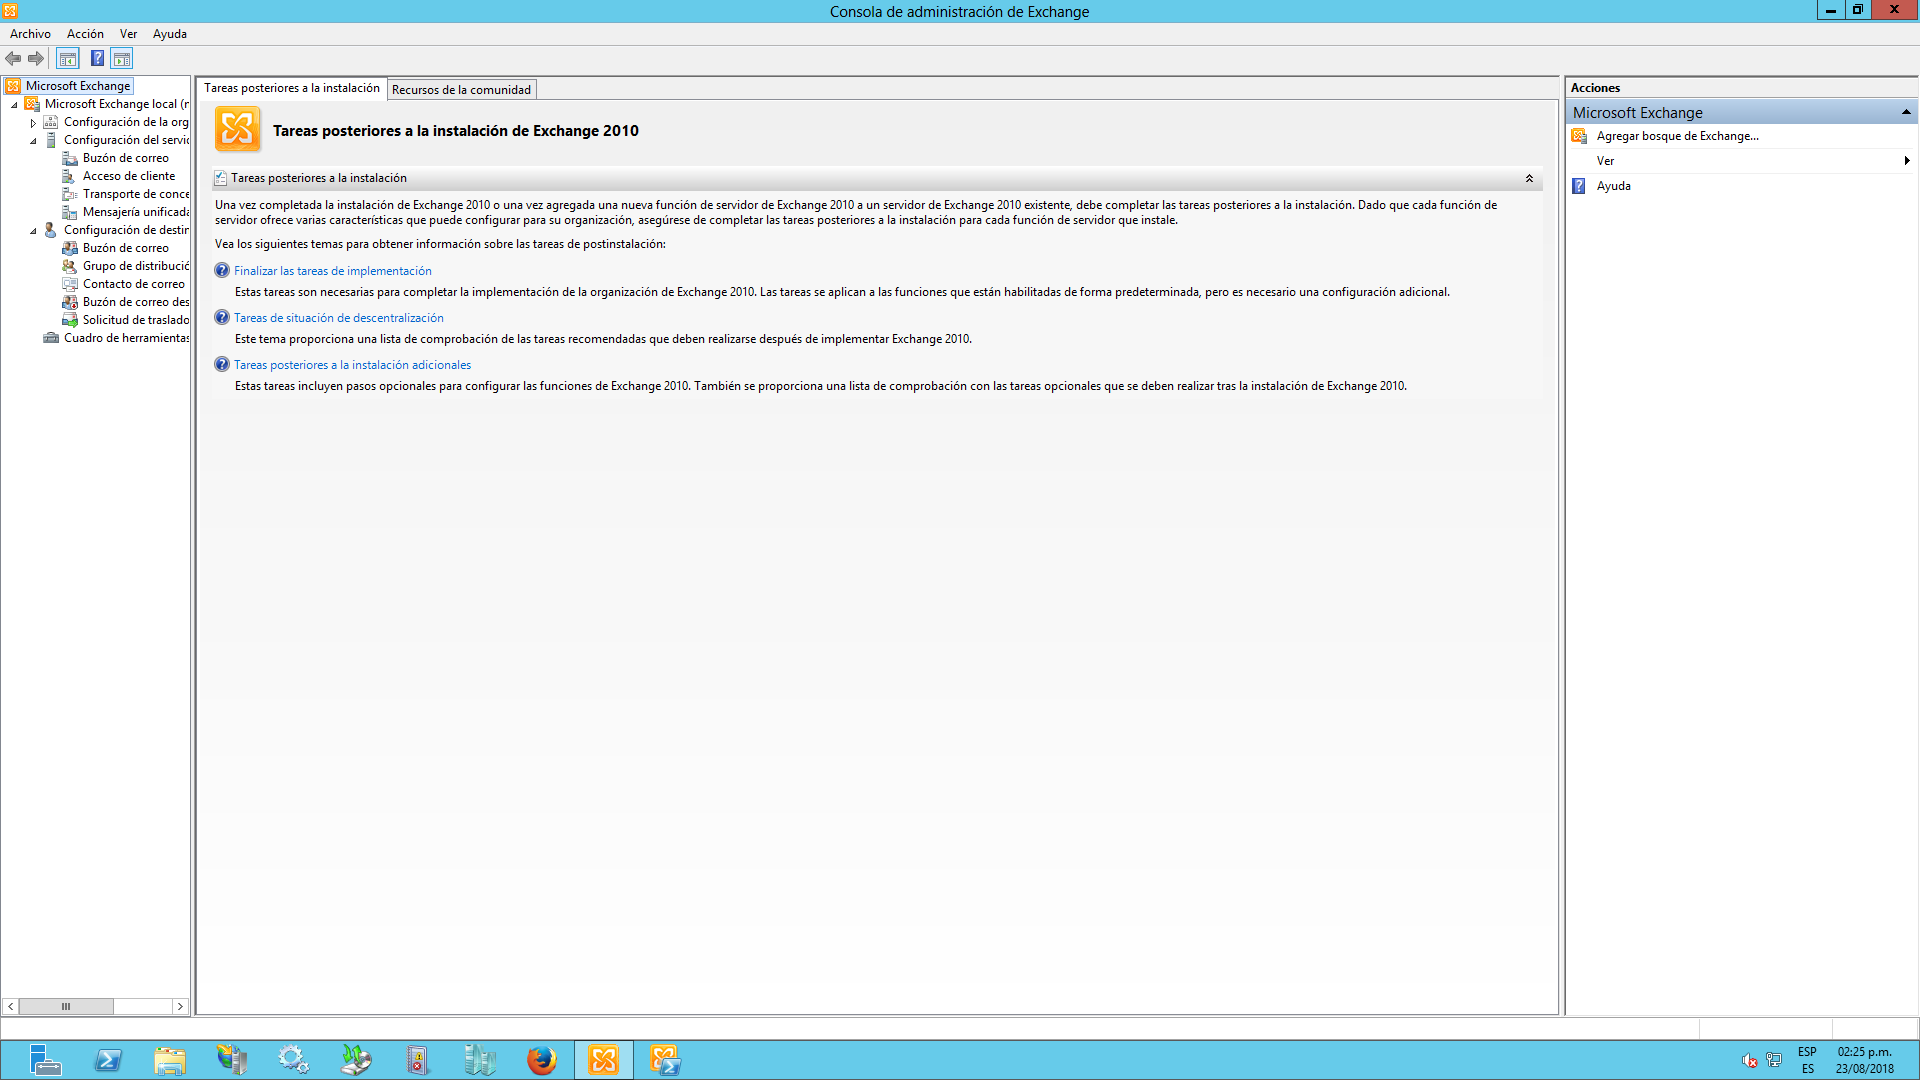1920x1080 pixels.
Task: Toggle the show/hide console tree toolbar icon
Action: (x=68, y=59)
